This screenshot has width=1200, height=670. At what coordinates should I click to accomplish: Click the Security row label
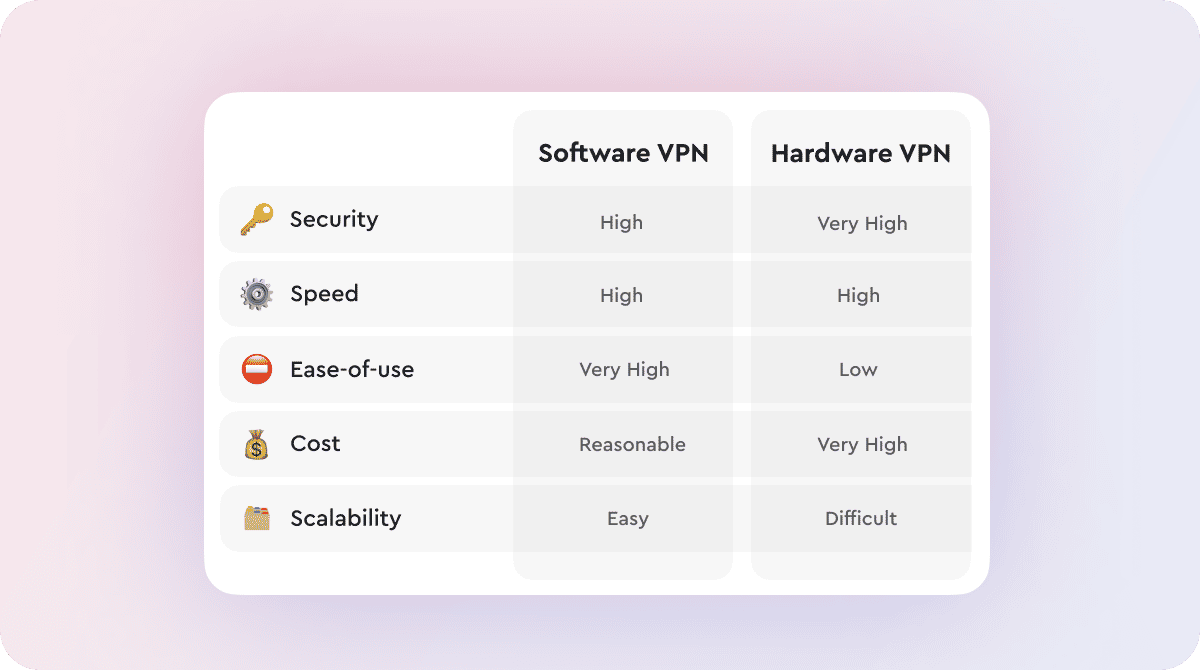coord(334,219)
